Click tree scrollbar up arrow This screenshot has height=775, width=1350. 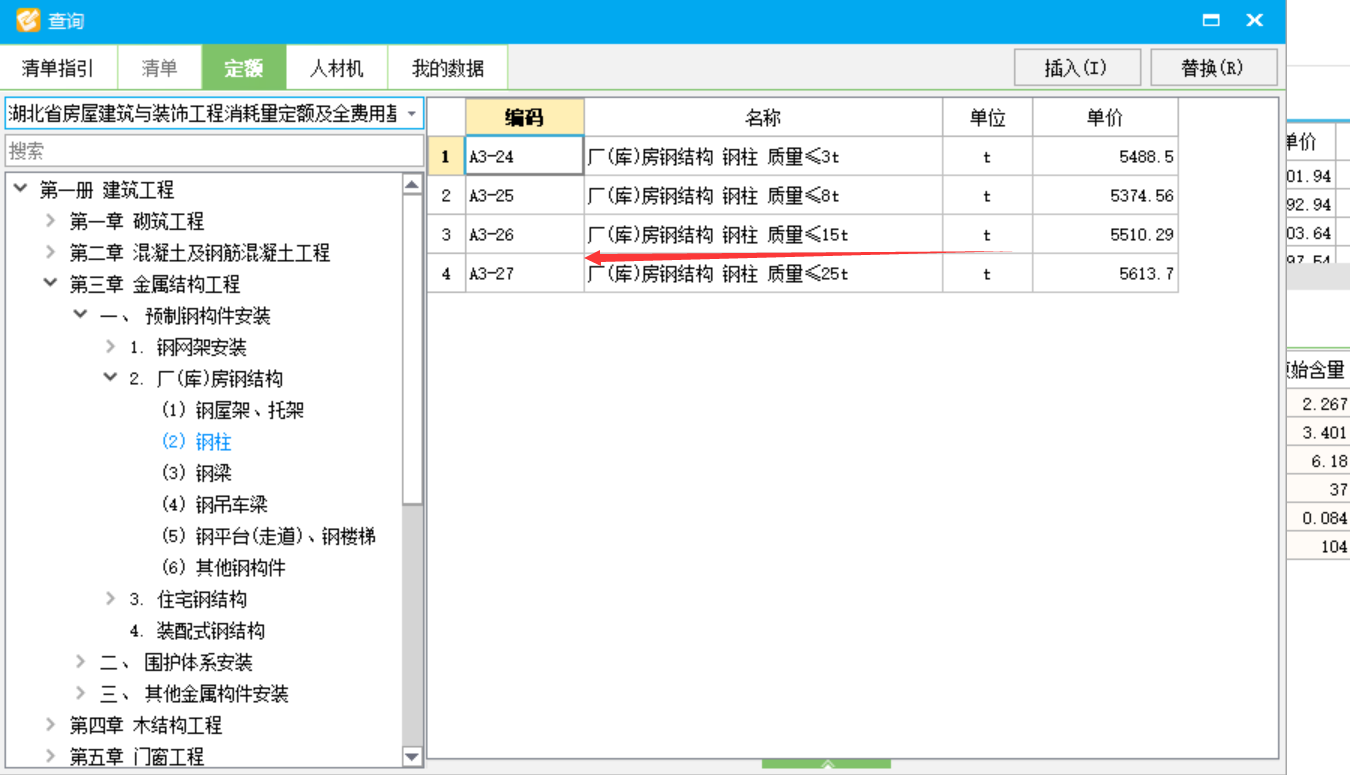[413, 185]
